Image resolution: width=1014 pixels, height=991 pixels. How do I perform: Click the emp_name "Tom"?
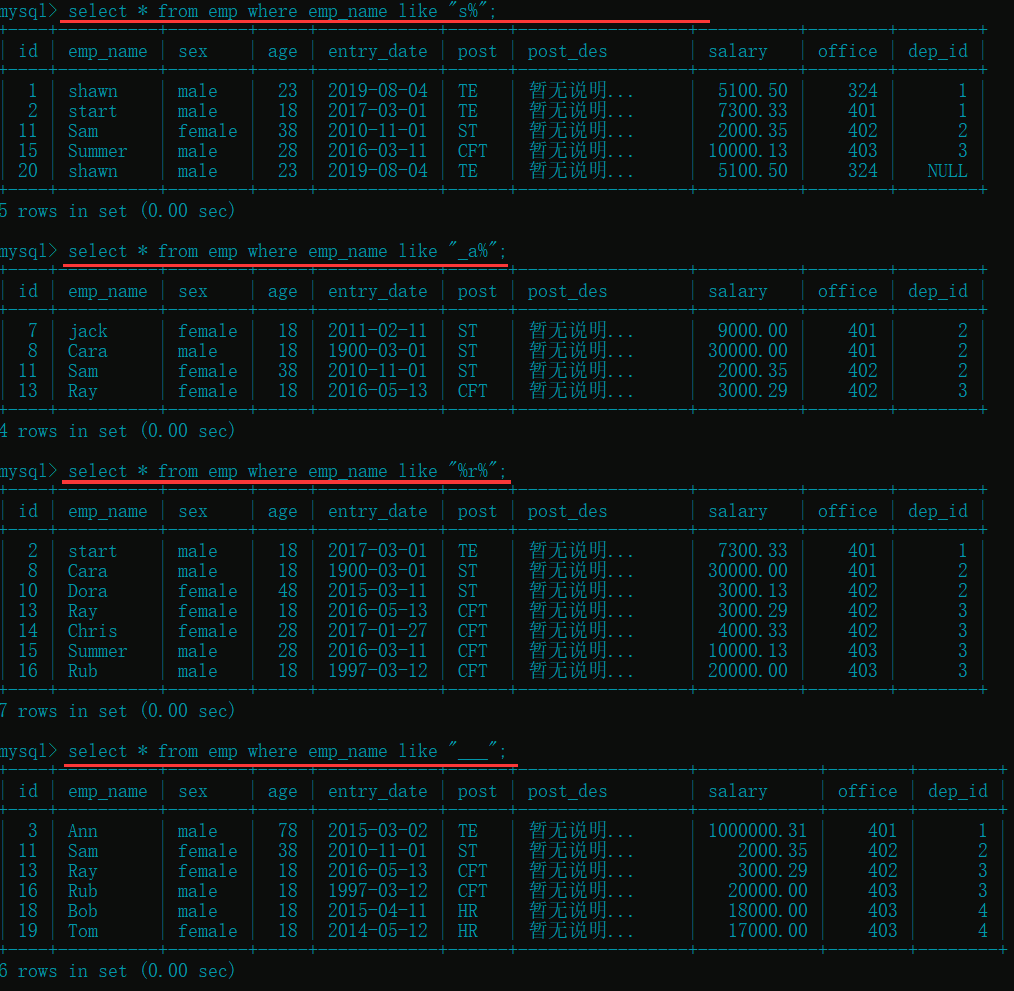coord(83,931)
